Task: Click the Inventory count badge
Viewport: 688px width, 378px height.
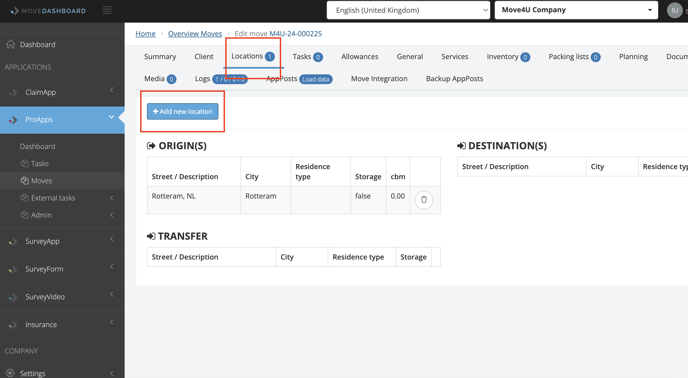Action: pos(525,57)
